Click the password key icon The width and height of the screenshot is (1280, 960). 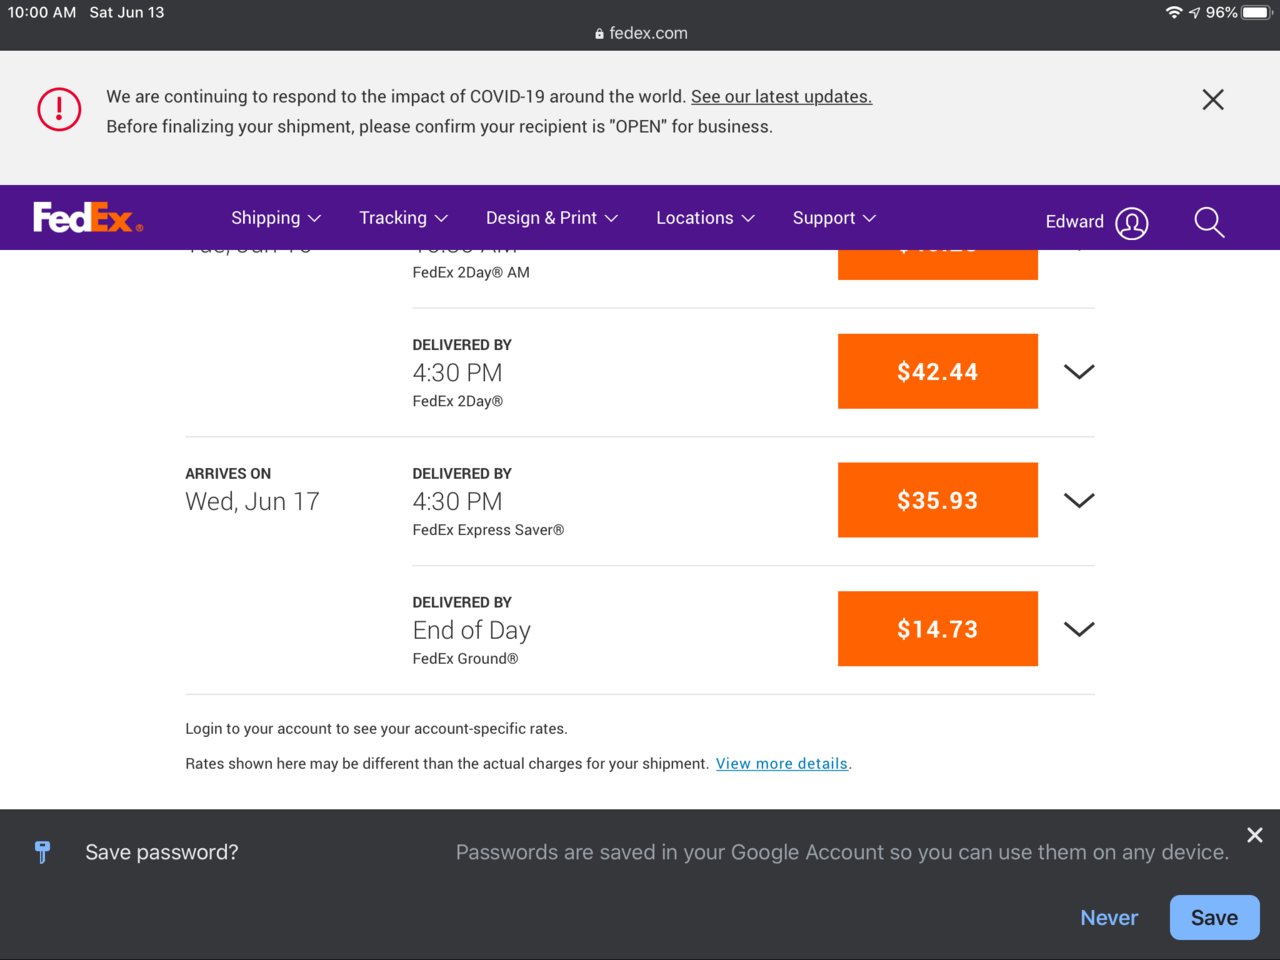click(42, 852)
